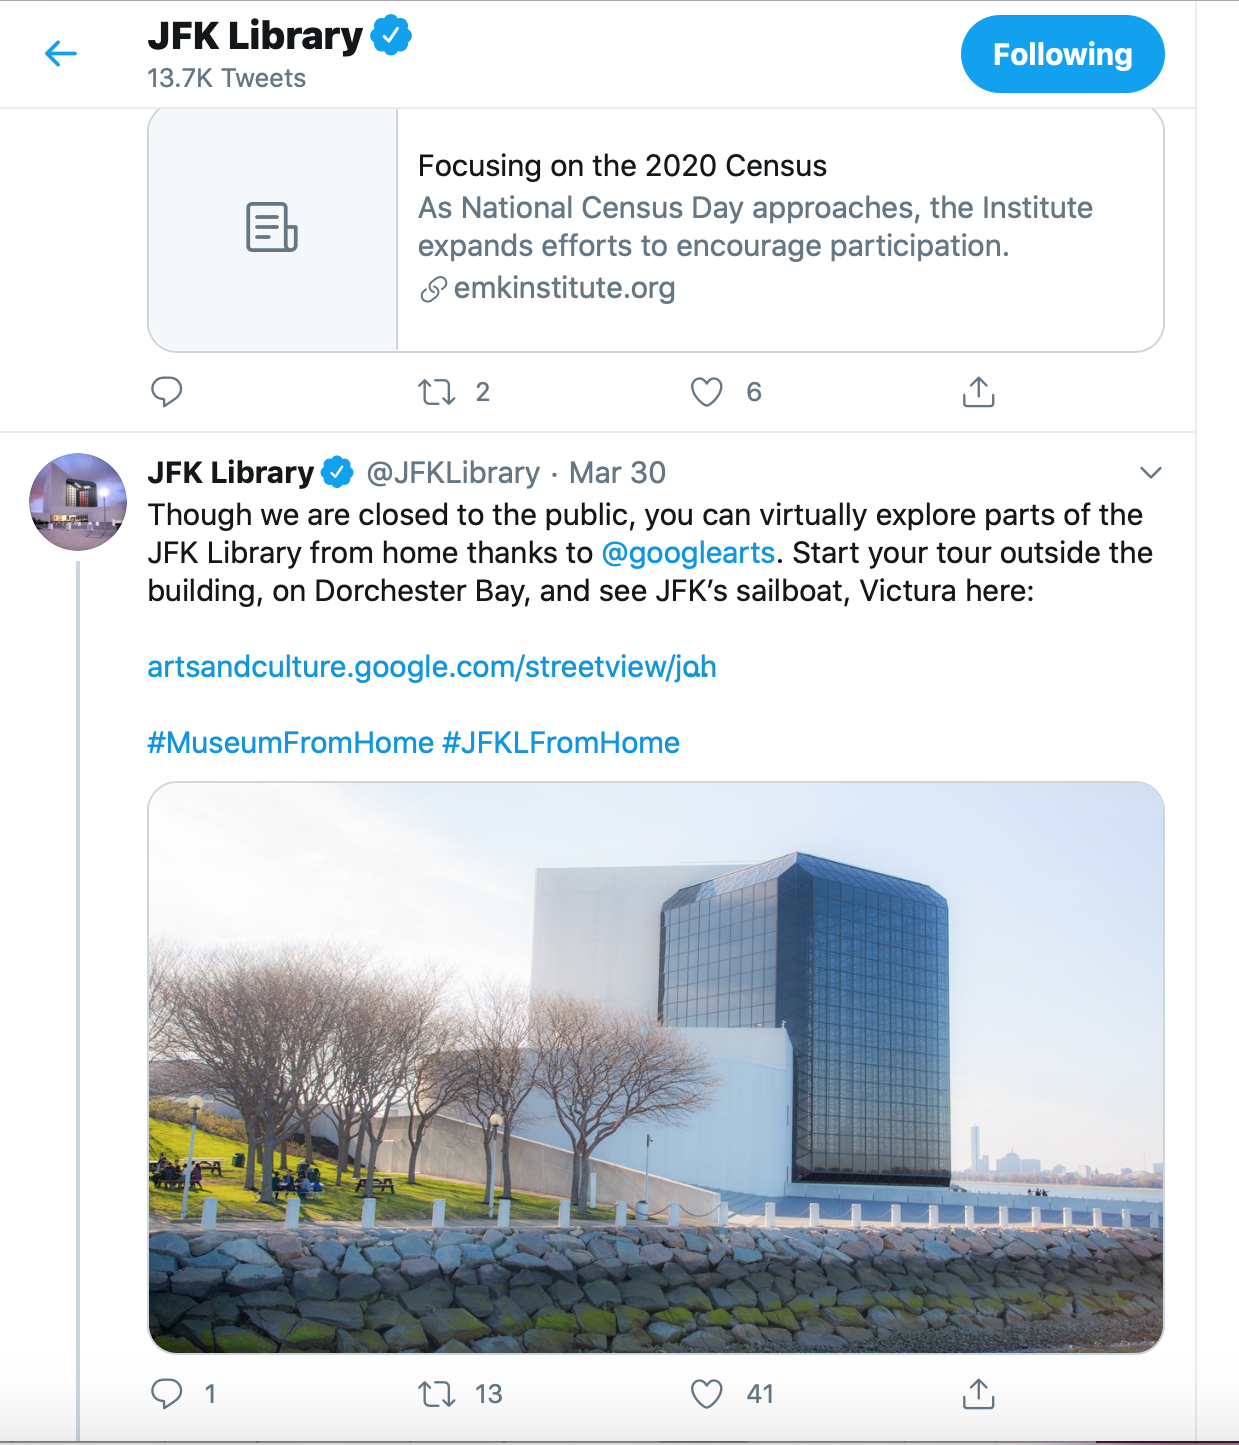The image size is (1239, 1445).
Task: Reply to the 2020 Census tweet
Action: coord(166,392)
